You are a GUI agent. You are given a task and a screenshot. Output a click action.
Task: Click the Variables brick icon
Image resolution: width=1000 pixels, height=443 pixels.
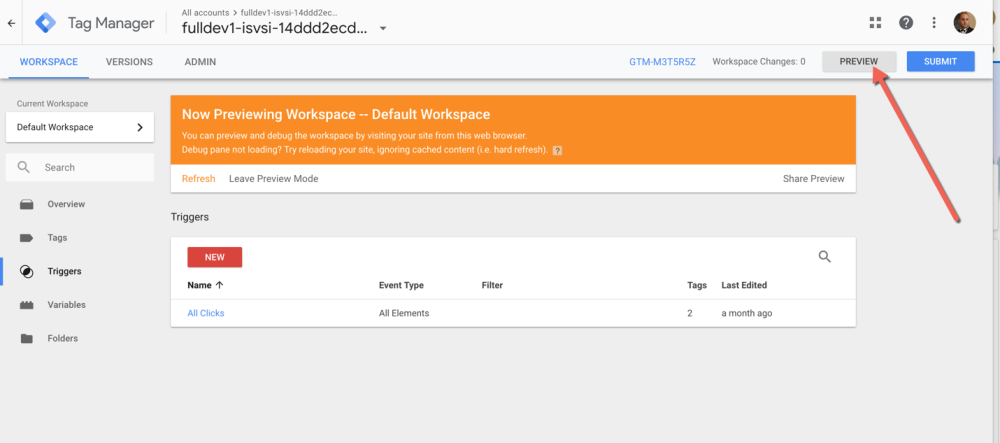pos(26,305)
